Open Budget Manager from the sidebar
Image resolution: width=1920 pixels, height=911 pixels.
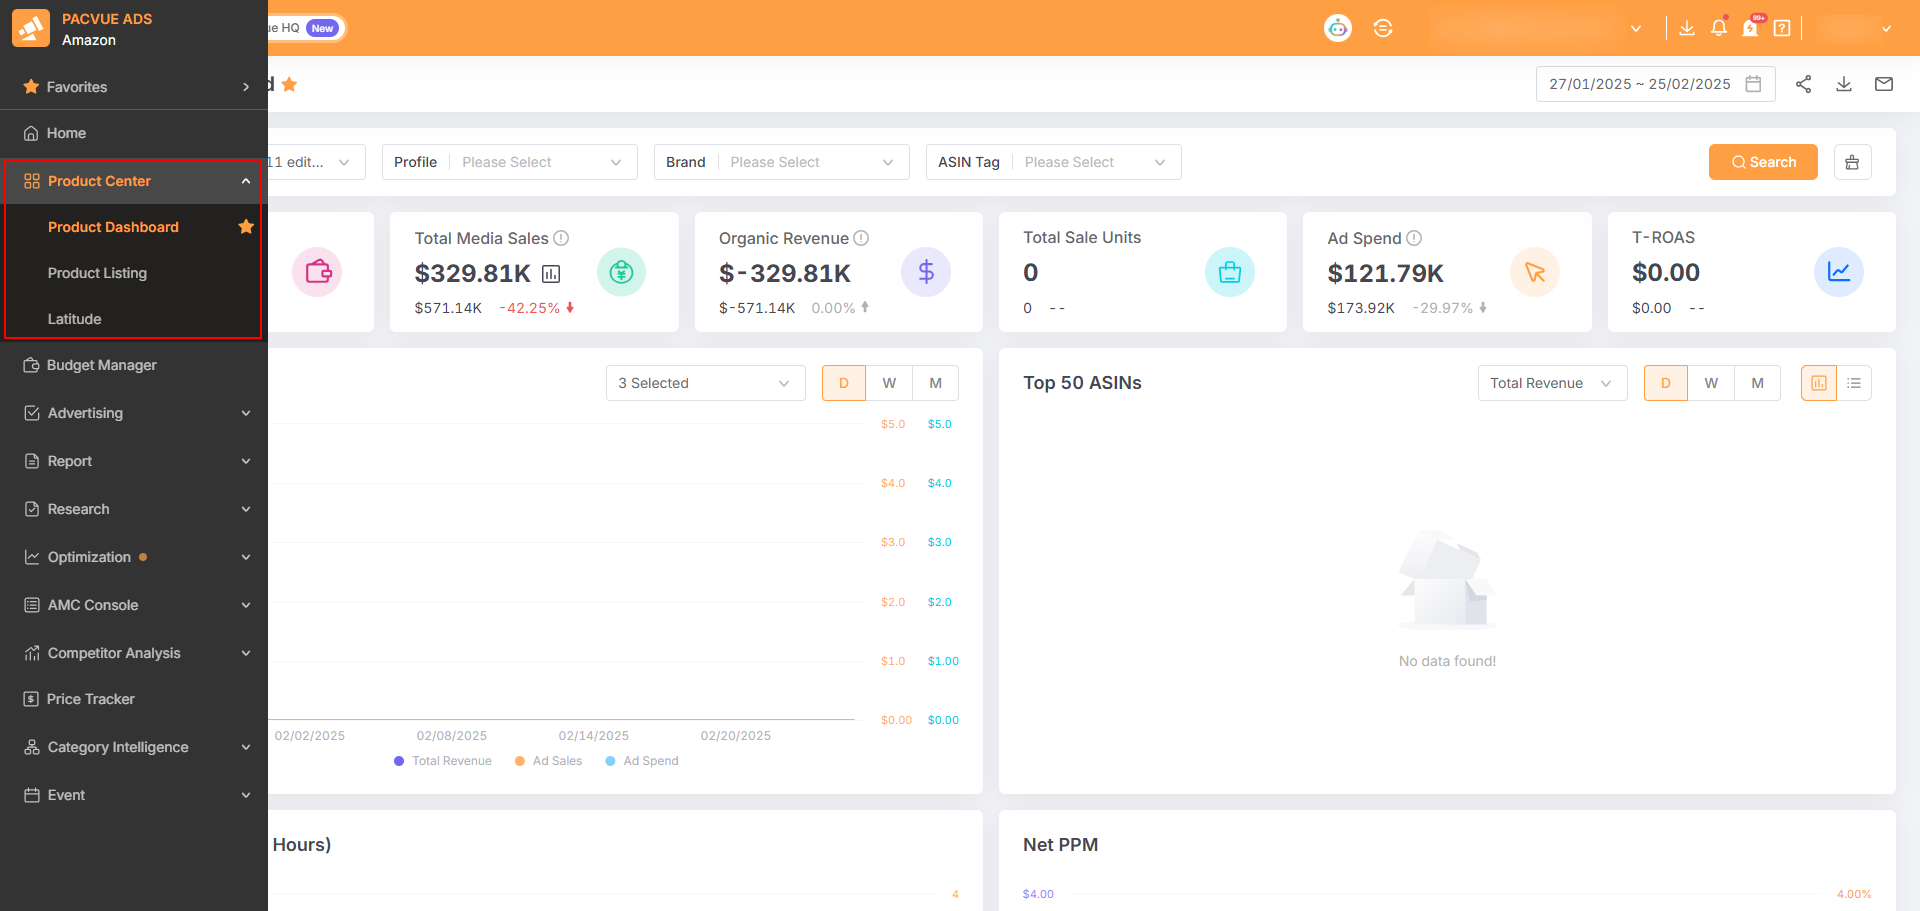point(101,364)
